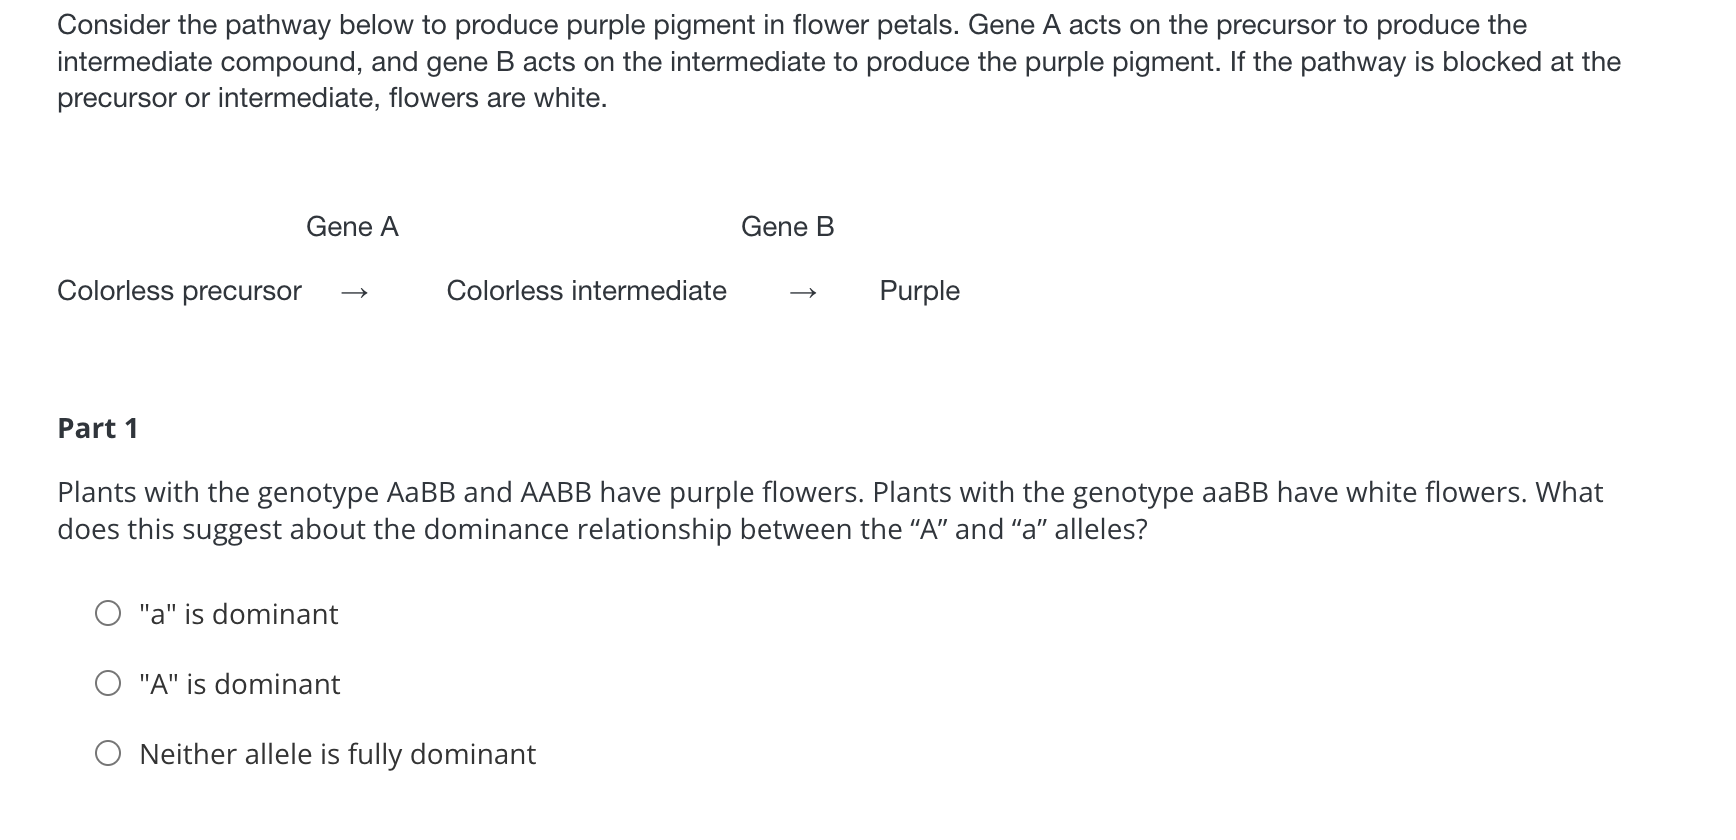Click the question paragraph mentioning AaBB genotype
1736x840 pixels.
click(x=830, y=510)
